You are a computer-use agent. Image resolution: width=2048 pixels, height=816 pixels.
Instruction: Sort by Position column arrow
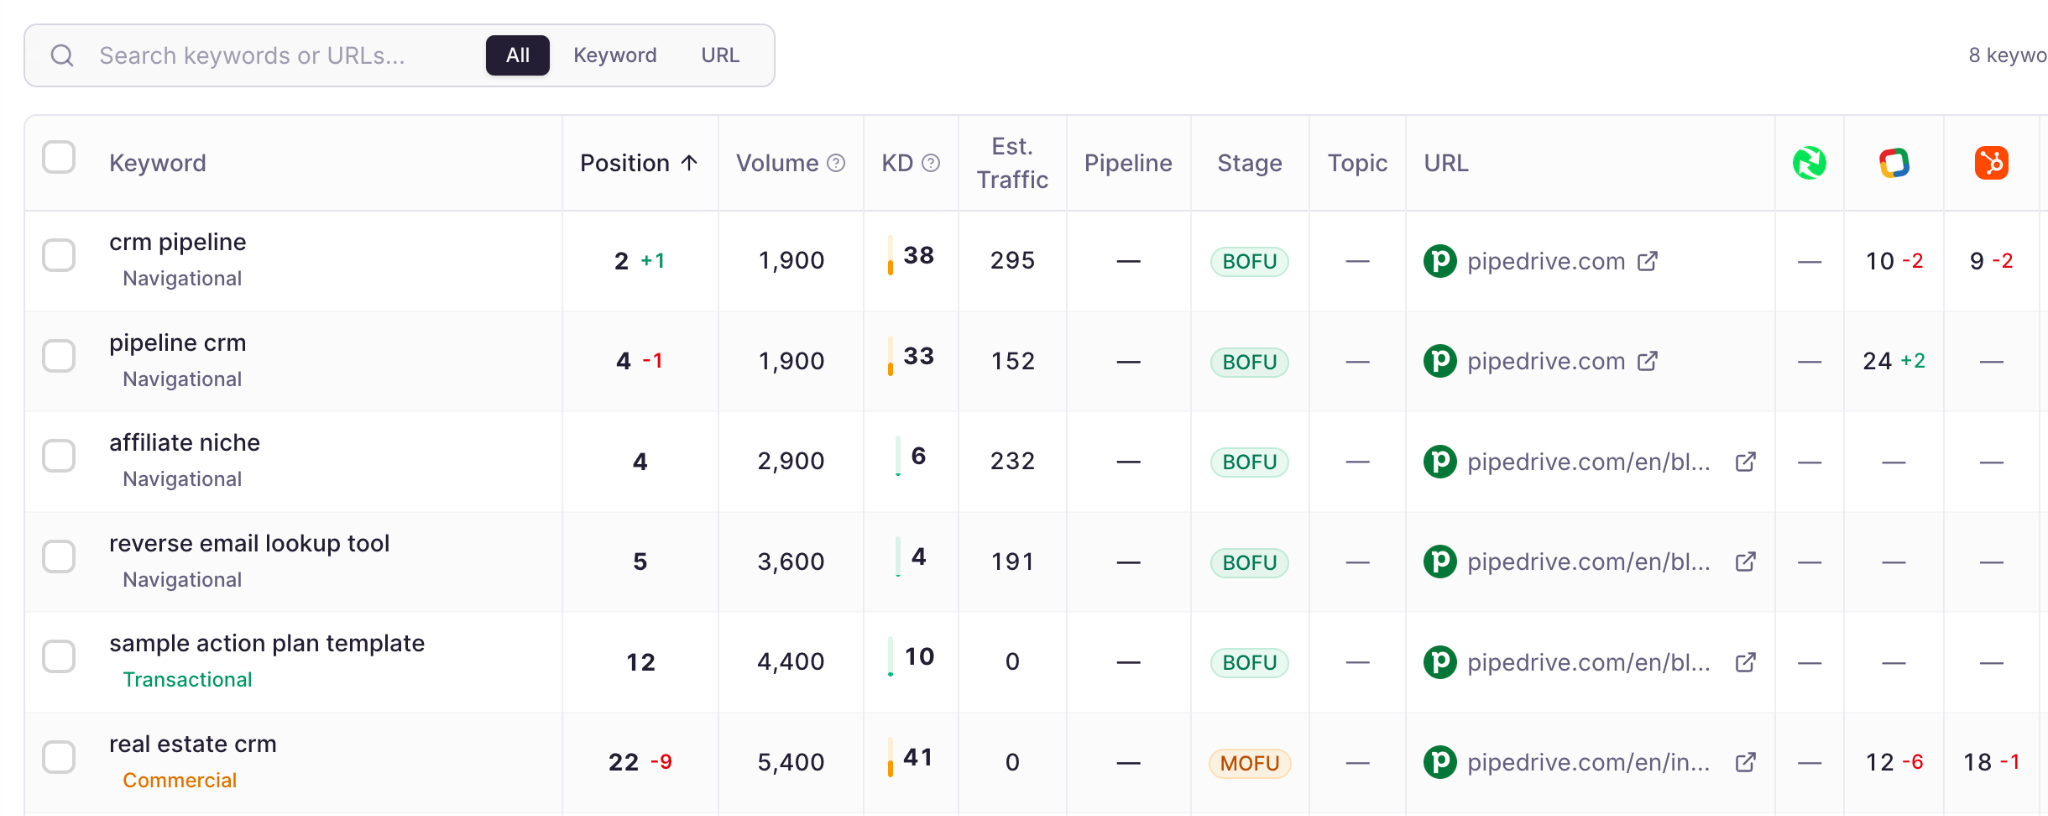pos(689,163)
